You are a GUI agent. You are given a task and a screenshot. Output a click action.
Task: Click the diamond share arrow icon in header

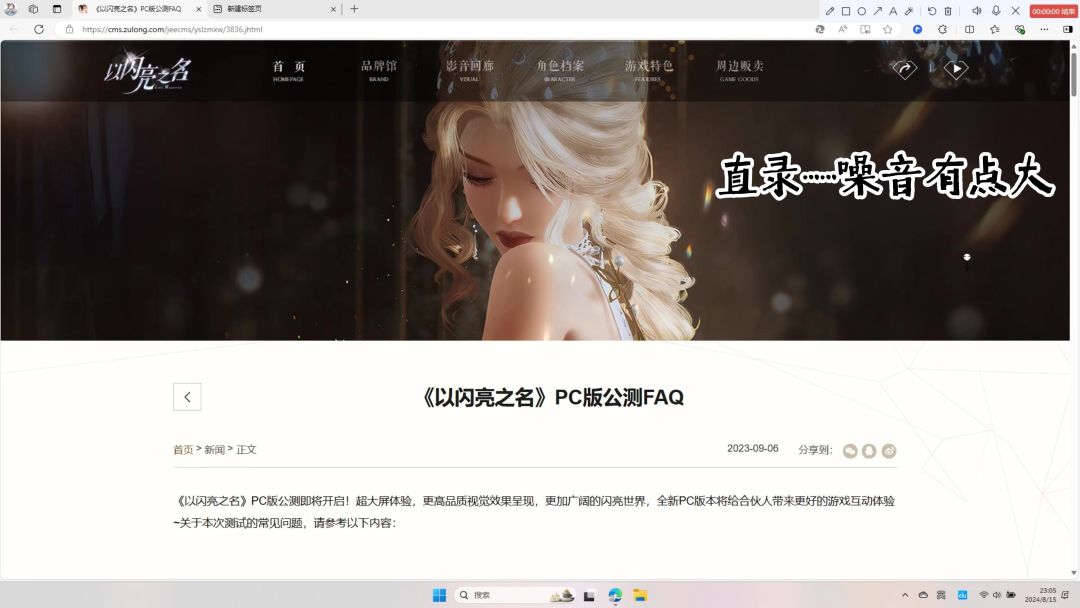pyautogui.click(x=904, y=69)
